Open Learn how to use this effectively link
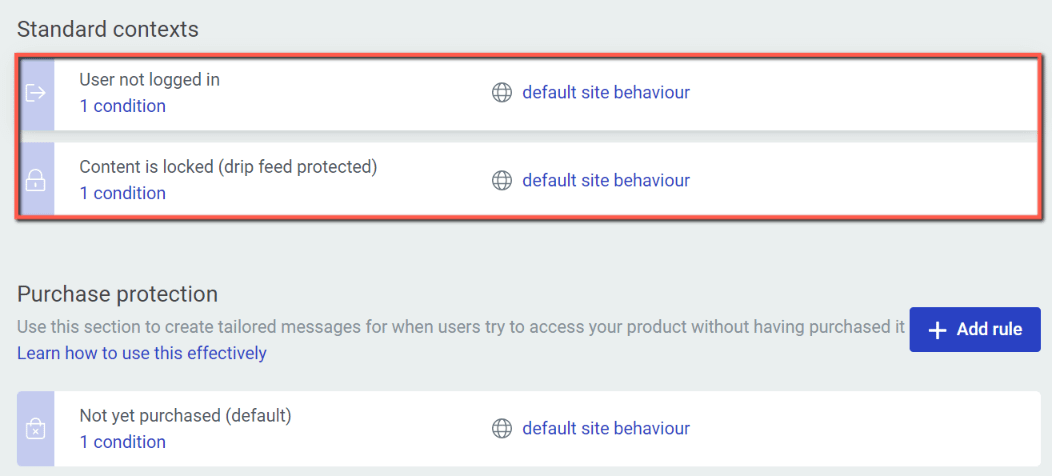 [x=142, y=352]
